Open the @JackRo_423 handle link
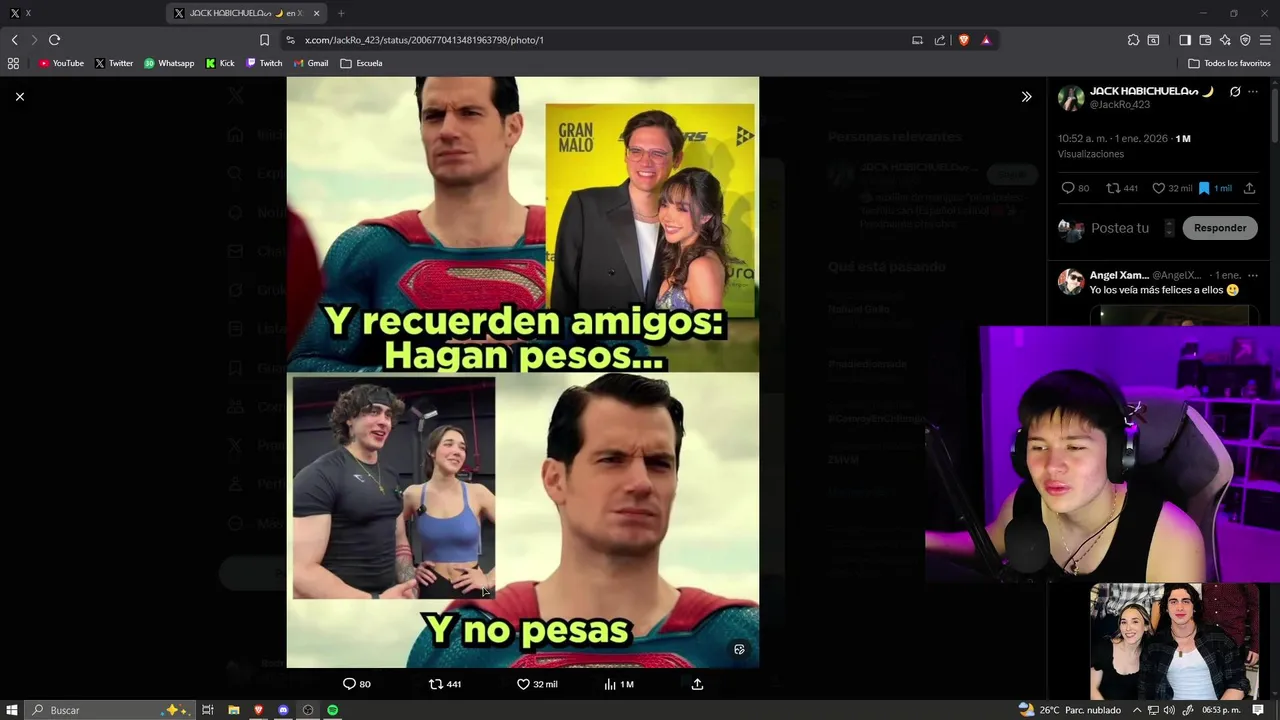 click(1120, 105)
